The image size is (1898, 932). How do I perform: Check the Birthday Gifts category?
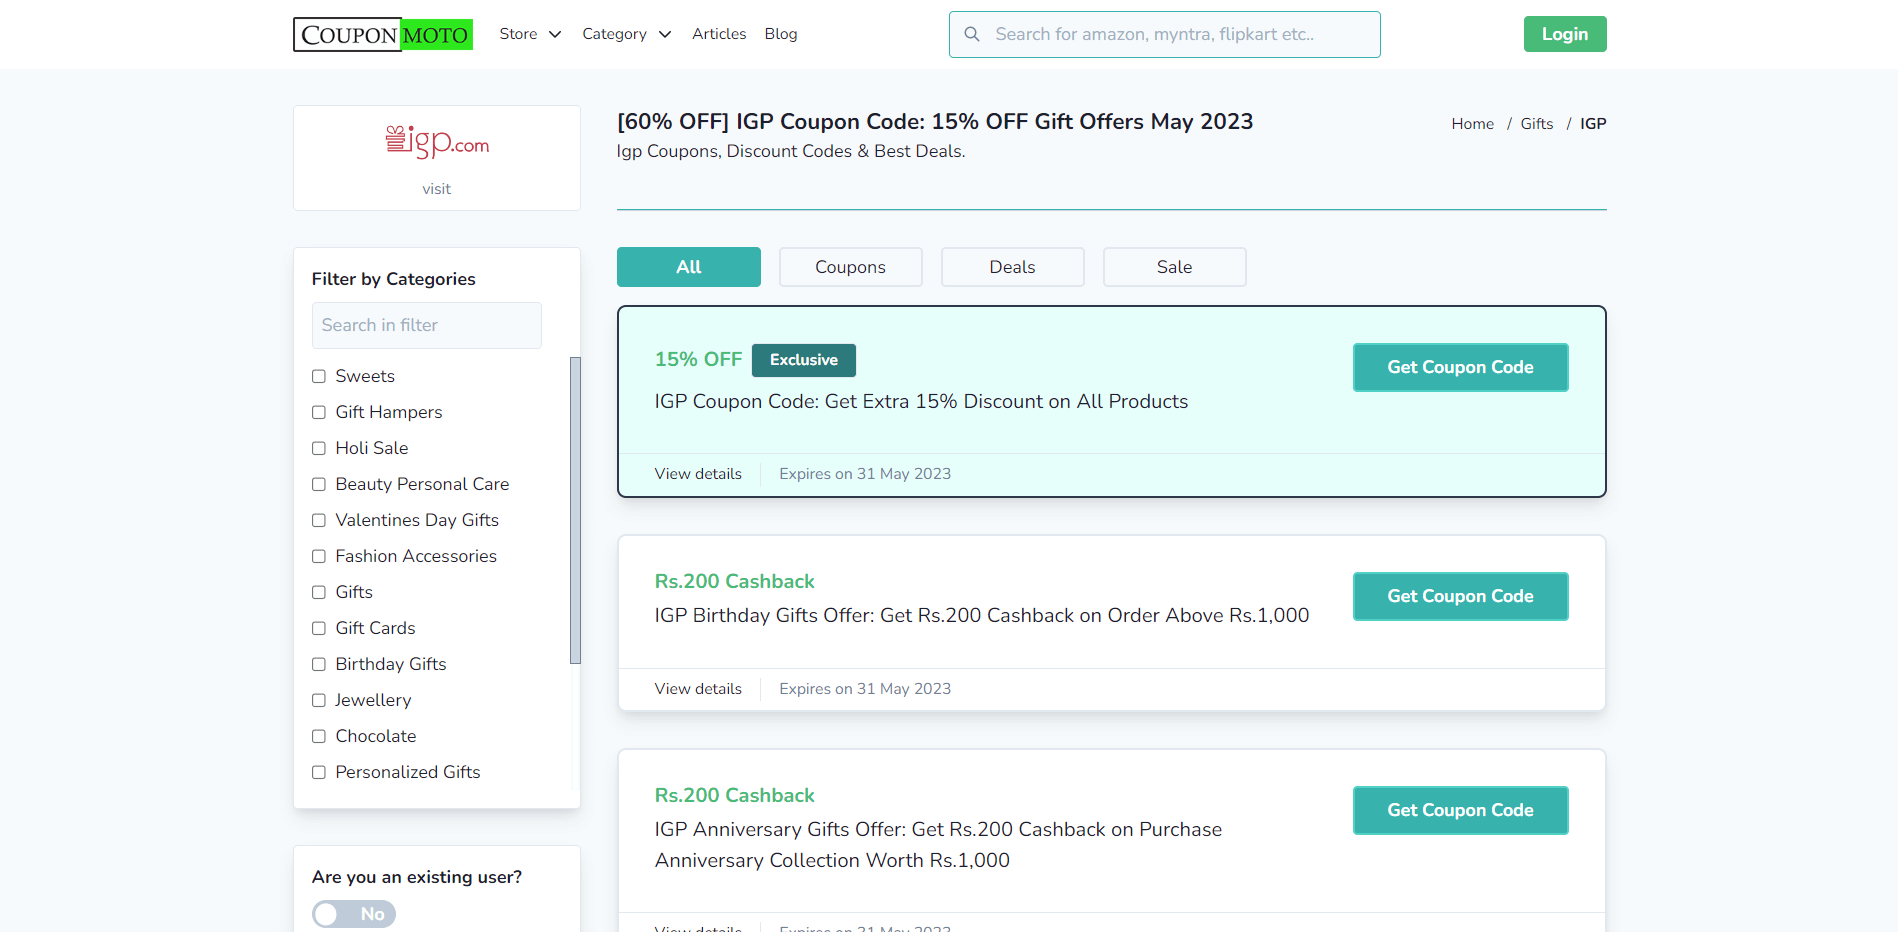[319, 664]
